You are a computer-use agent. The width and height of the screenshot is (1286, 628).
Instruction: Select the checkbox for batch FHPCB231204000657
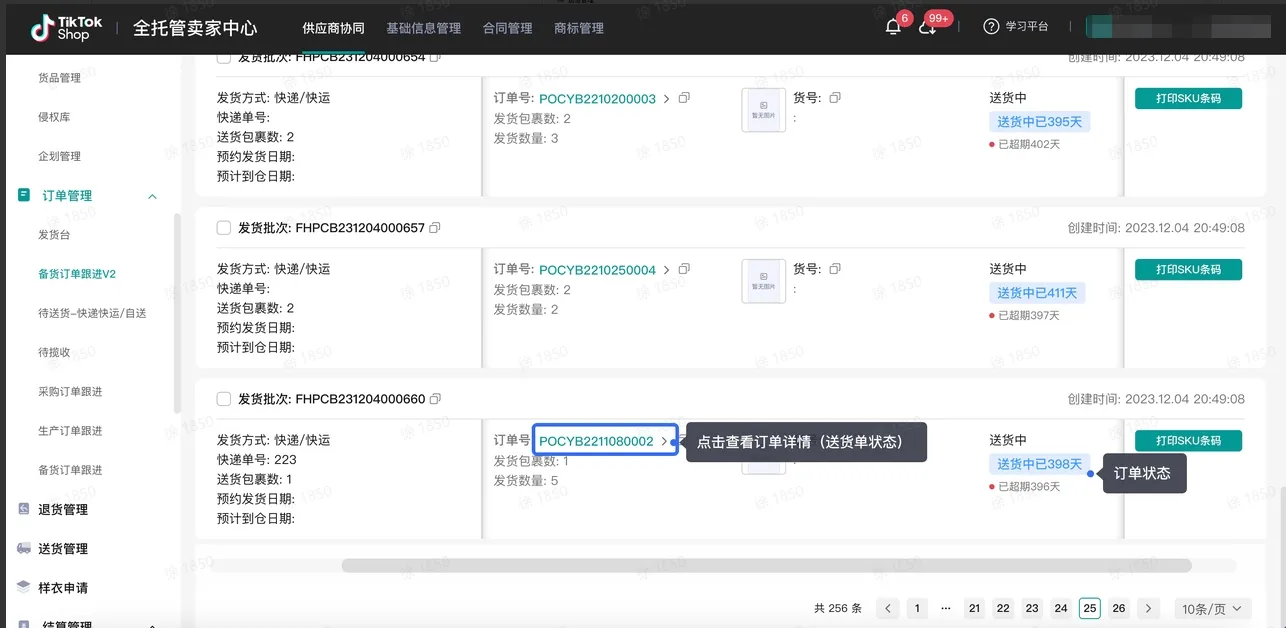tap(224, 228)
